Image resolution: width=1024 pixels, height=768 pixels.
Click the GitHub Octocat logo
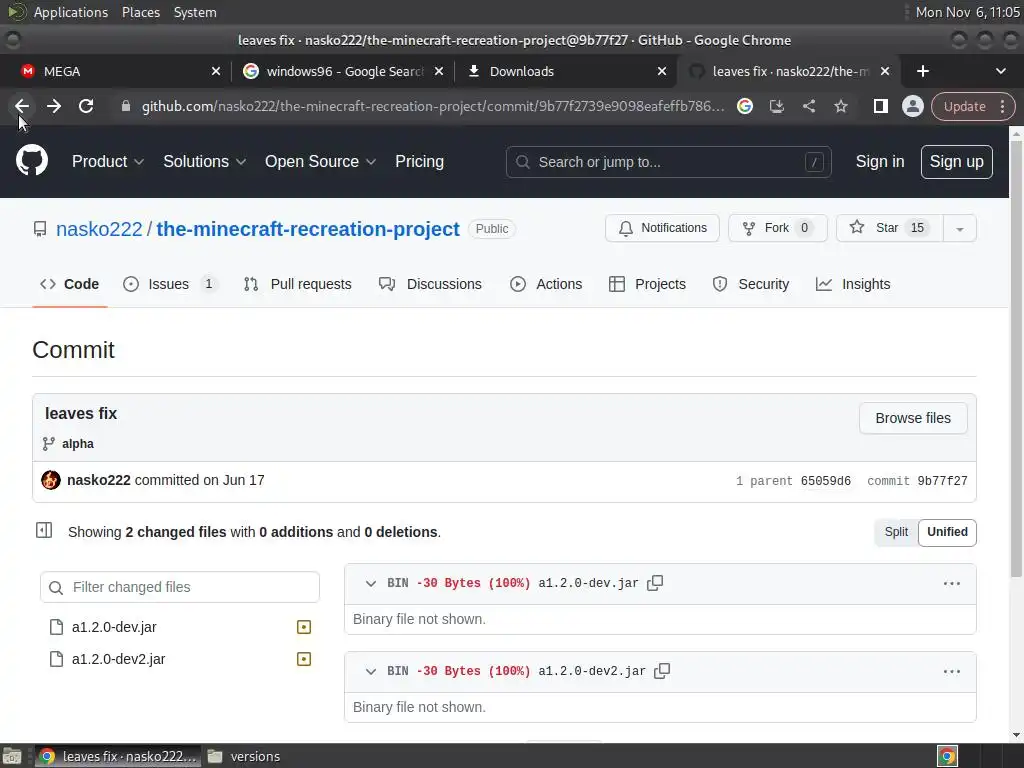(x=32, y=161)
